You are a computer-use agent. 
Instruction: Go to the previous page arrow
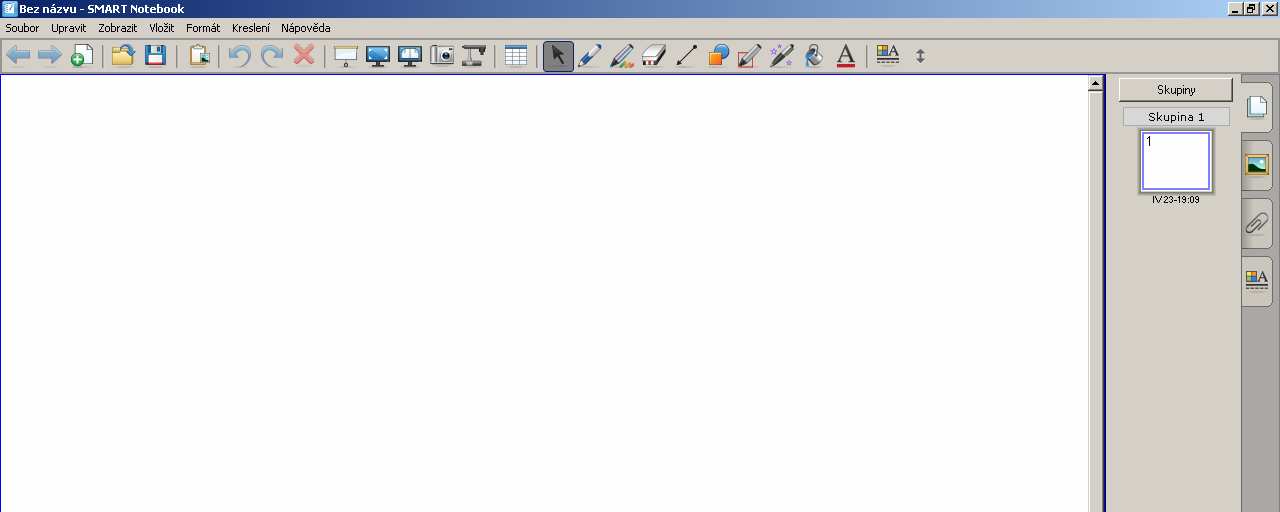[x=18, y=56]
